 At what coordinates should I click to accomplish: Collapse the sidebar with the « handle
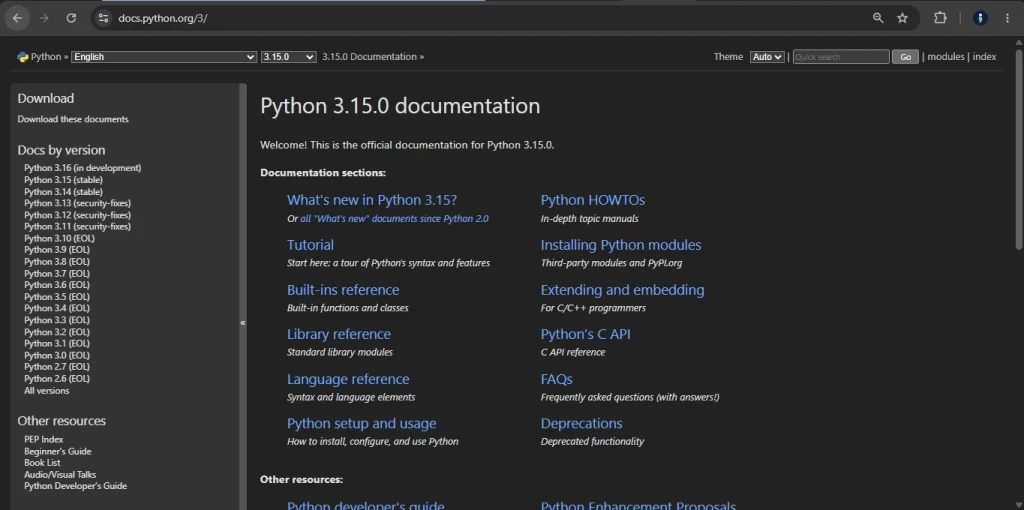[243, 323]
